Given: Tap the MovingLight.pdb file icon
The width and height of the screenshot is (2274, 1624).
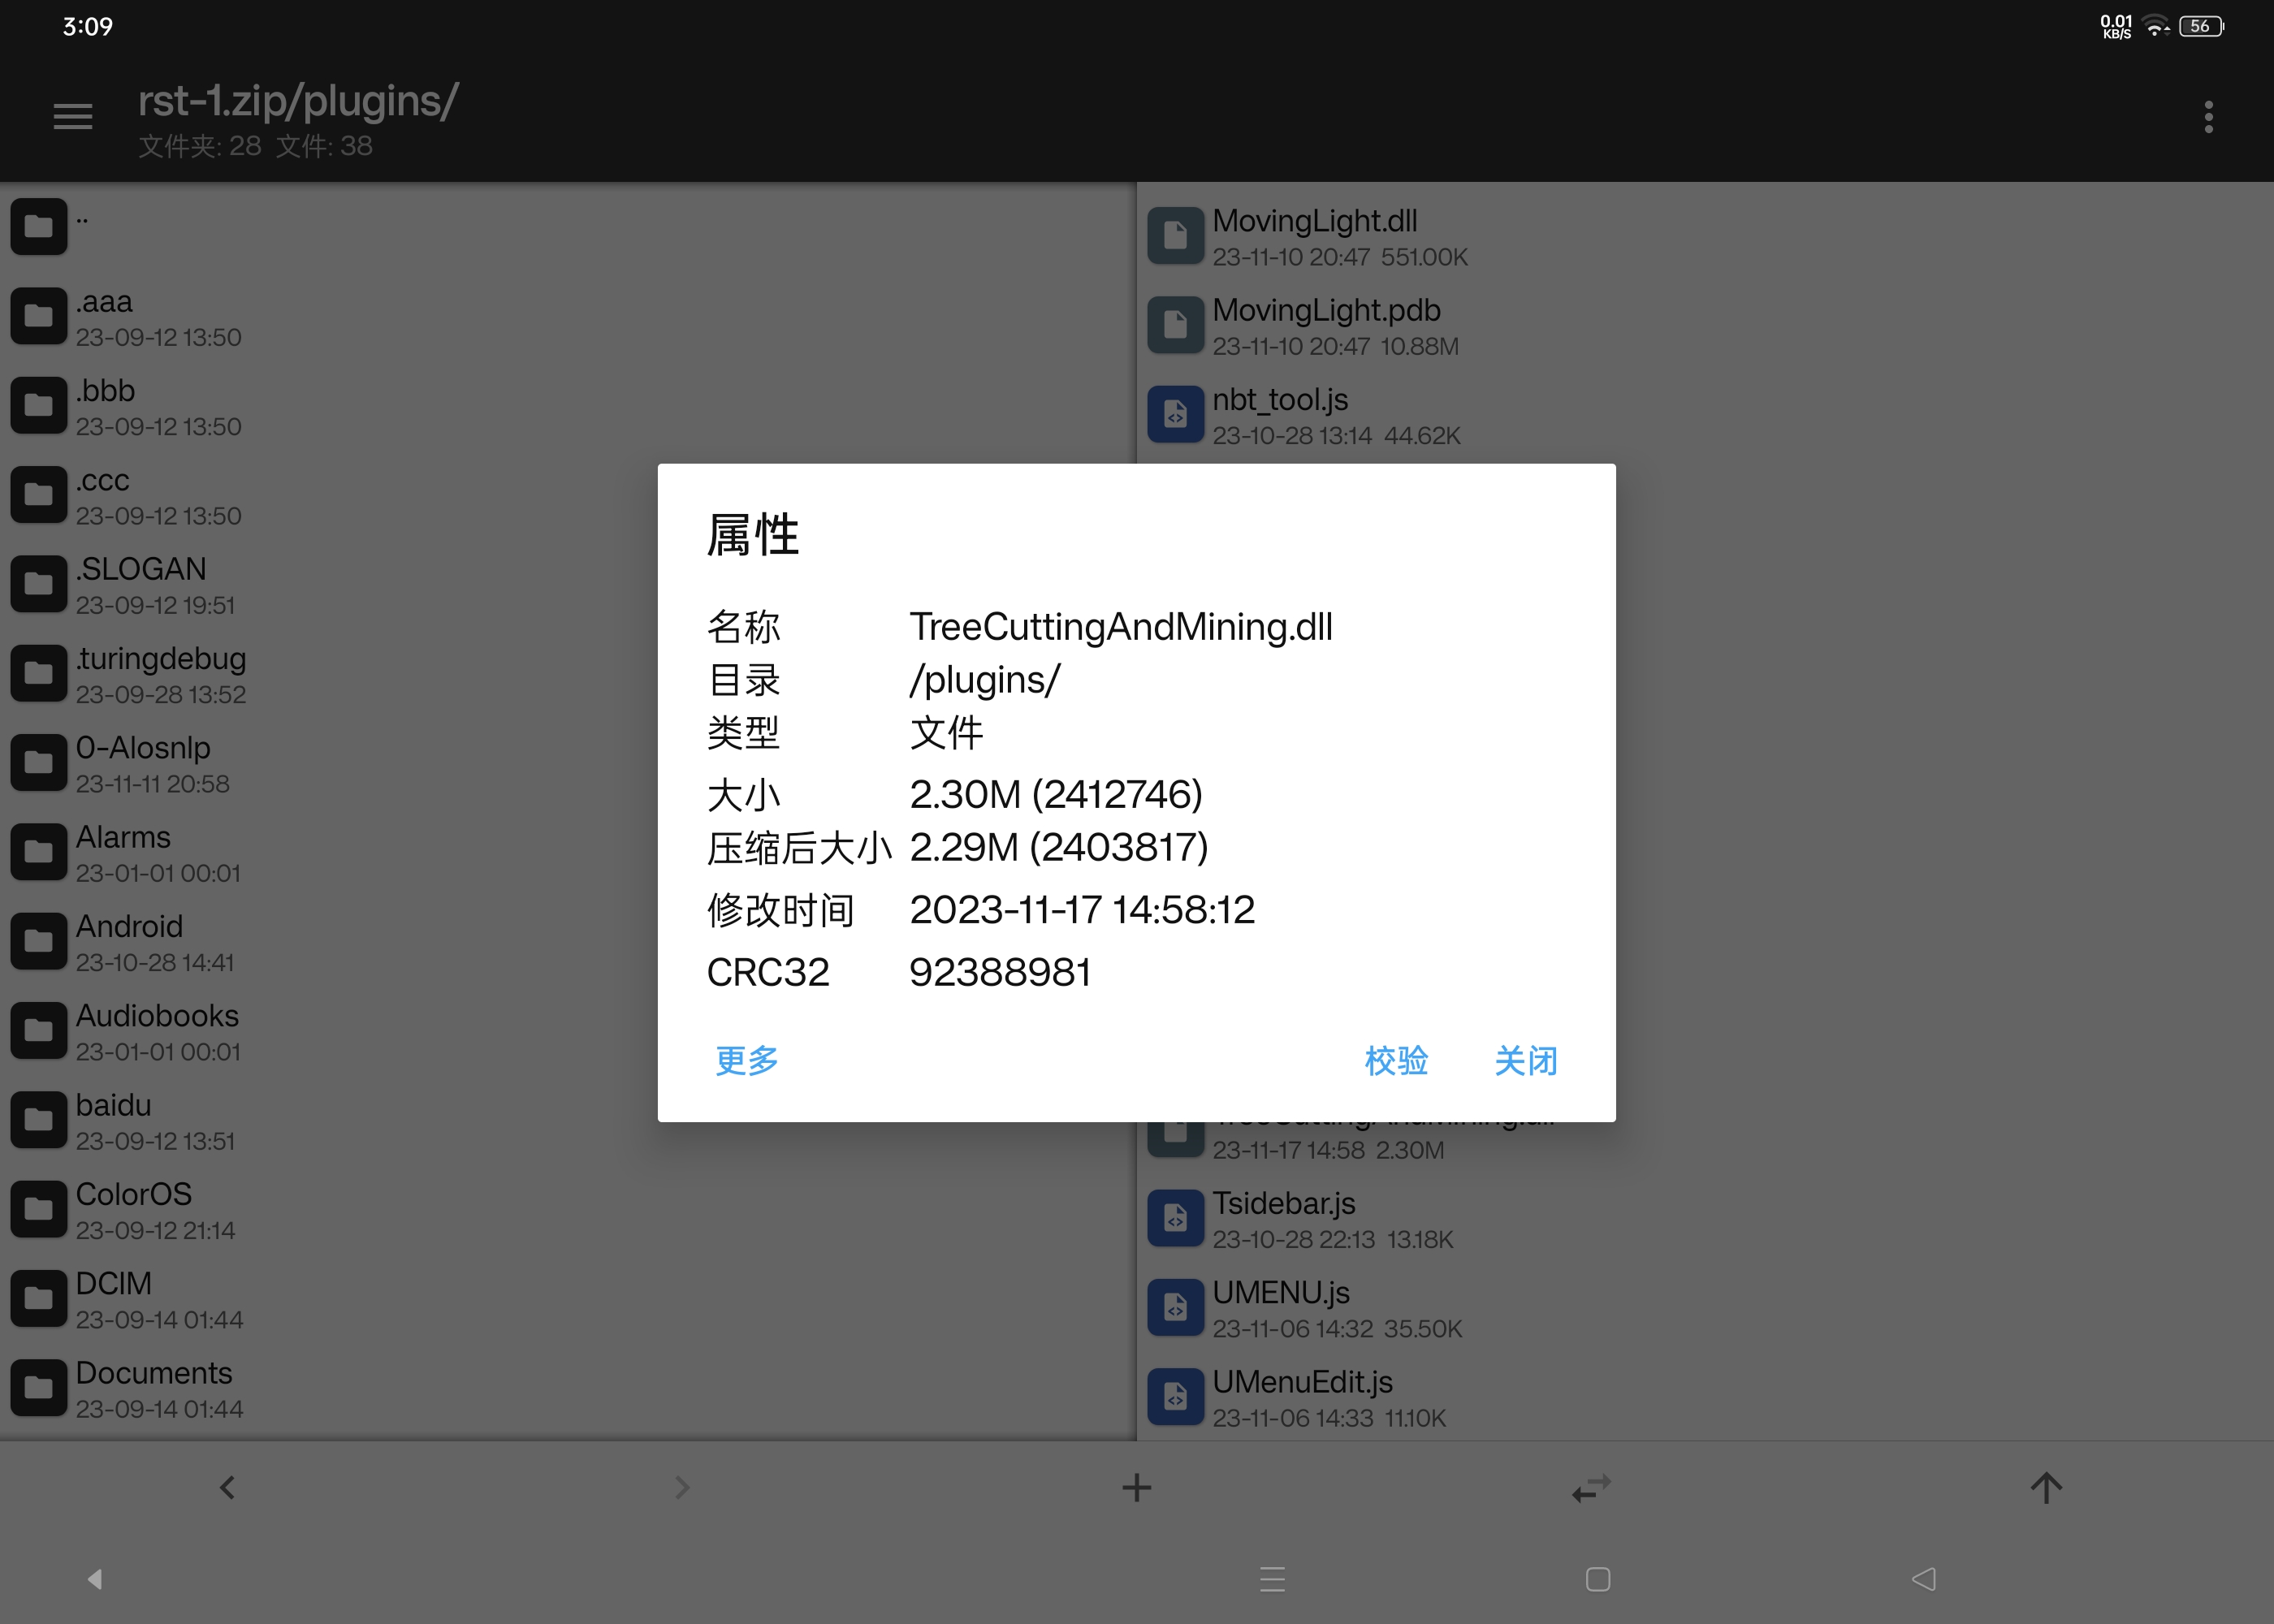Looking at the screenshot, I should (1175, 325).
